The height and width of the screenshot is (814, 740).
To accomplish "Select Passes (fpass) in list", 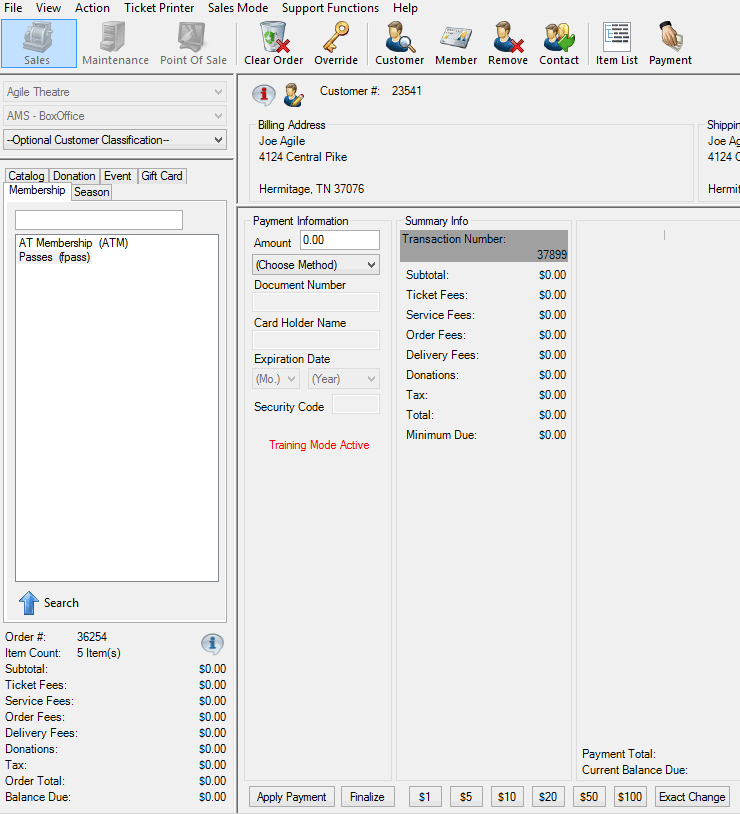I will click(x=55, y=257).
